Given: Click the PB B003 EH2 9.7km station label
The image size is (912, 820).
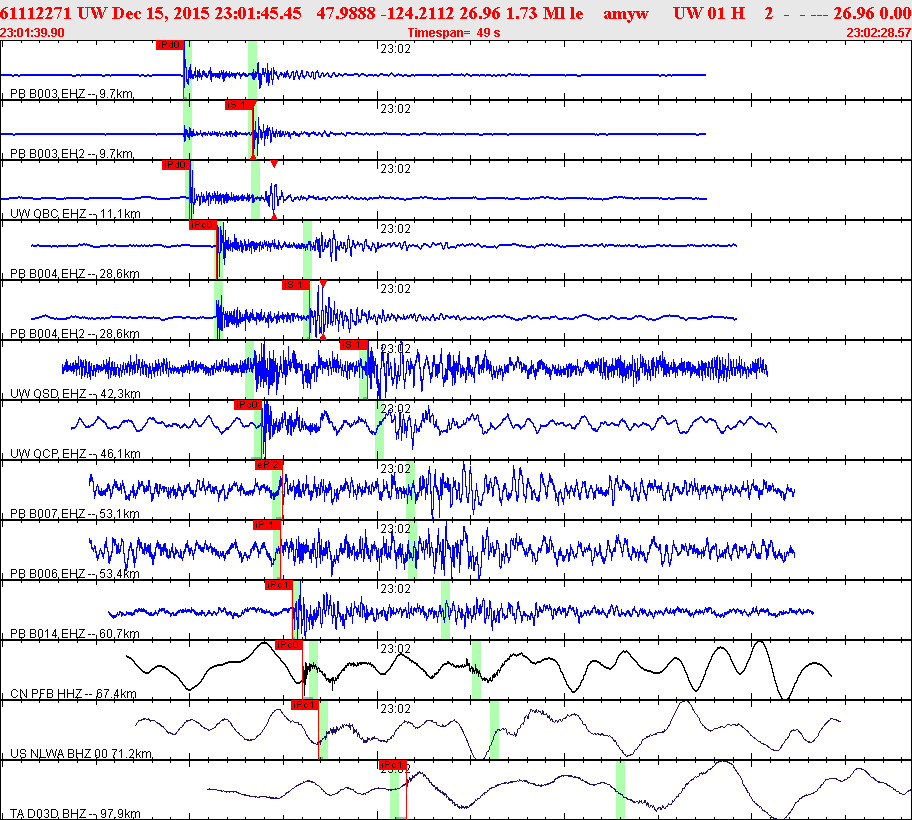Looking at the screenshot, I should click(72, 154).
